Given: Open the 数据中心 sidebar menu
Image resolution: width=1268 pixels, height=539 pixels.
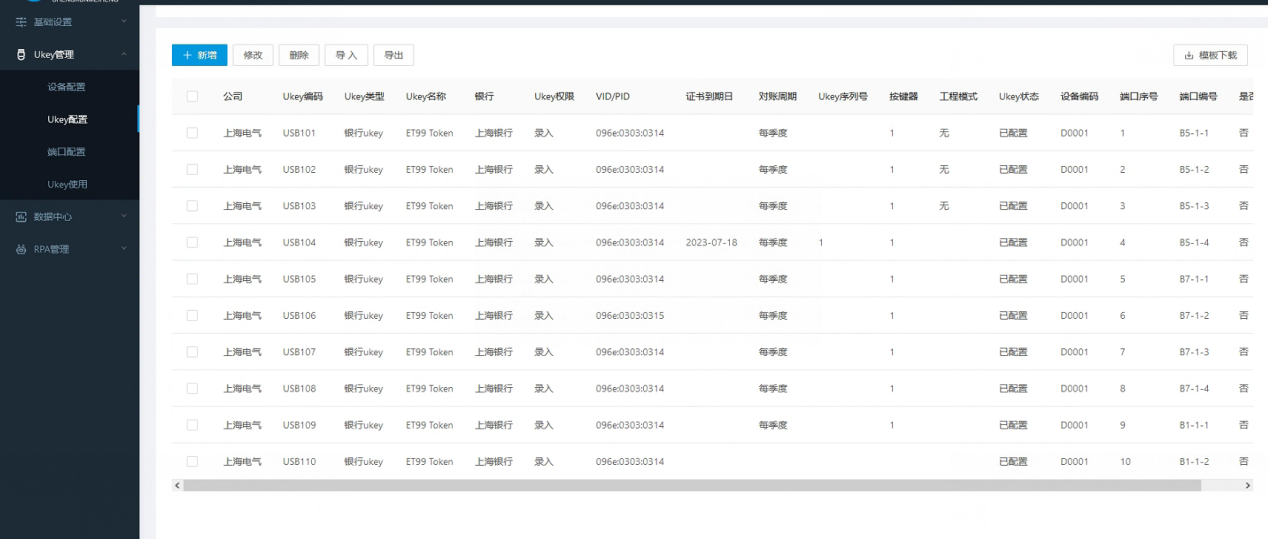Looking at the screenshot, I should (x=69, y=216).
